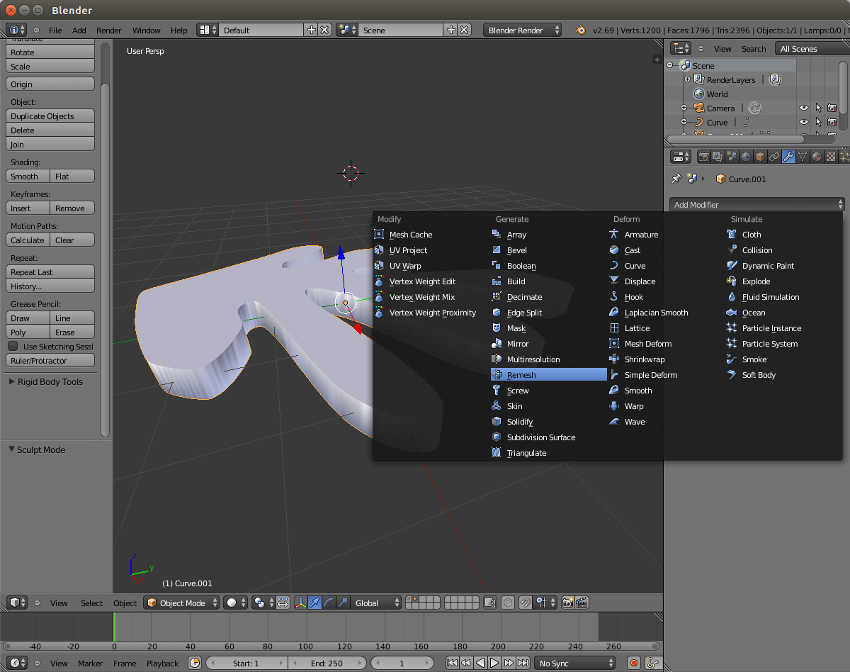The width and height of the screenshot is (850, 672).
Task: Open the Modifiers wrench properties tab
Action: click(788, 156)
